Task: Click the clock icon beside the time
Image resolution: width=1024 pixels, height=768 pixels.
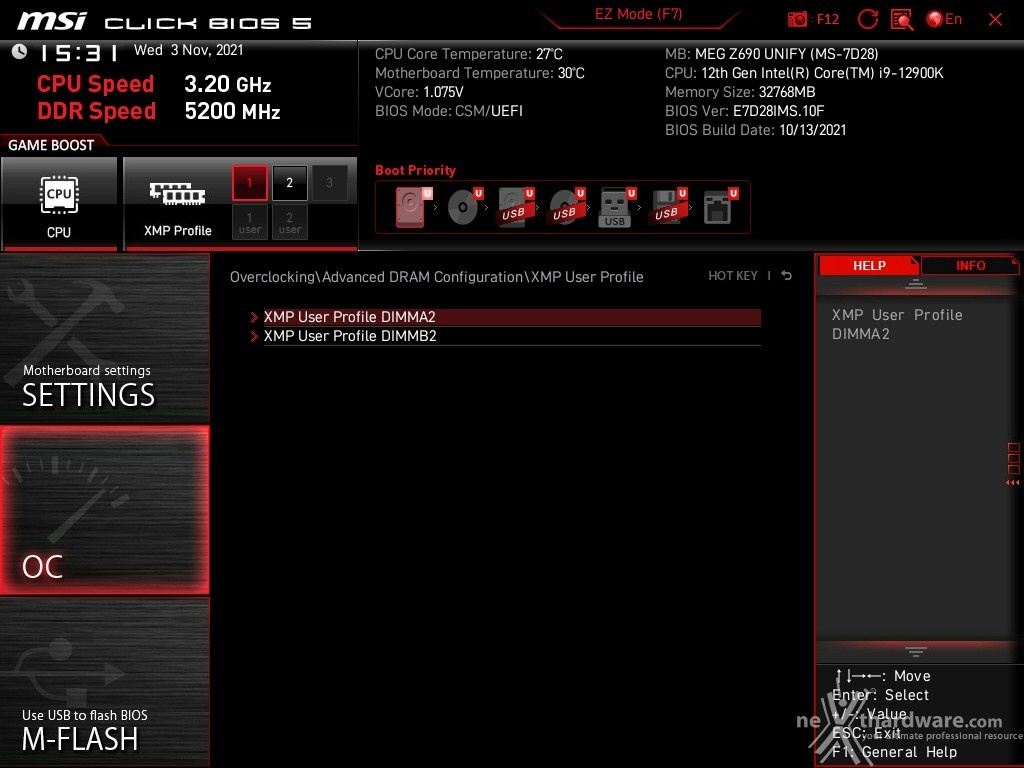Action: 20,52
